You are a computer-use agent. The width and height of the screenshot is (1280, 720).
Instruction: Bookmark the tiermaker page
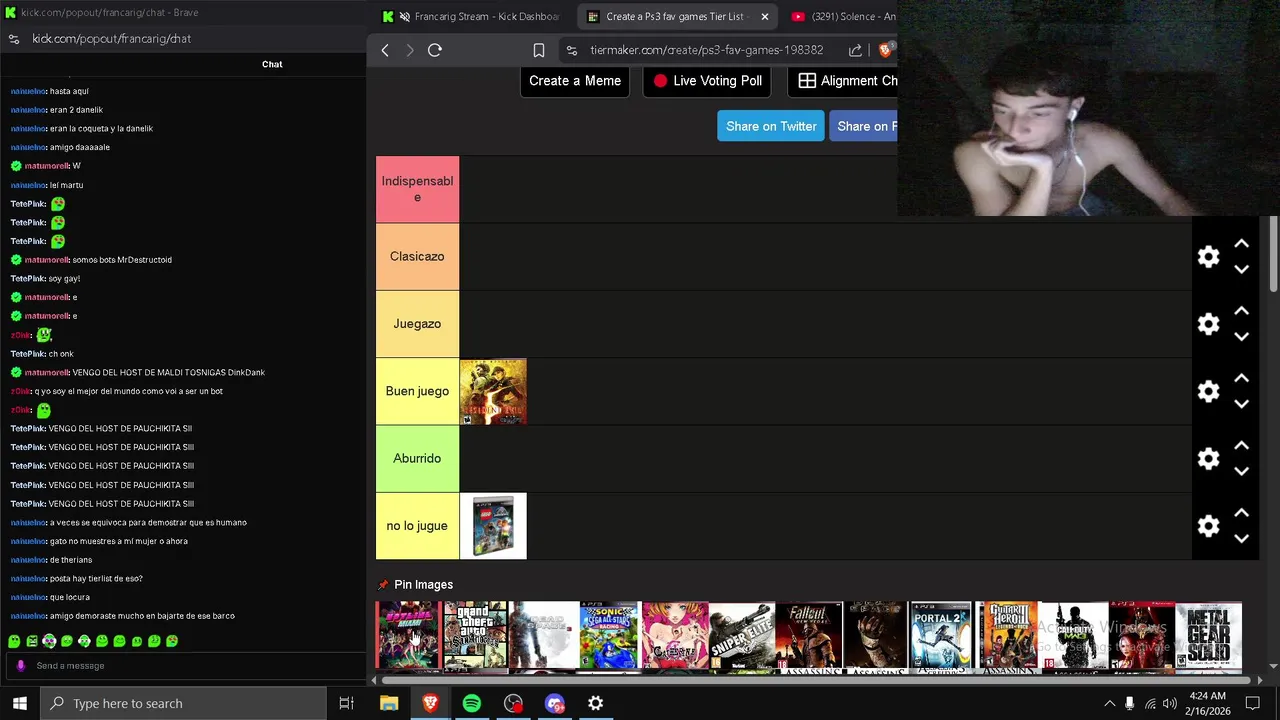[x=539, y=50]
